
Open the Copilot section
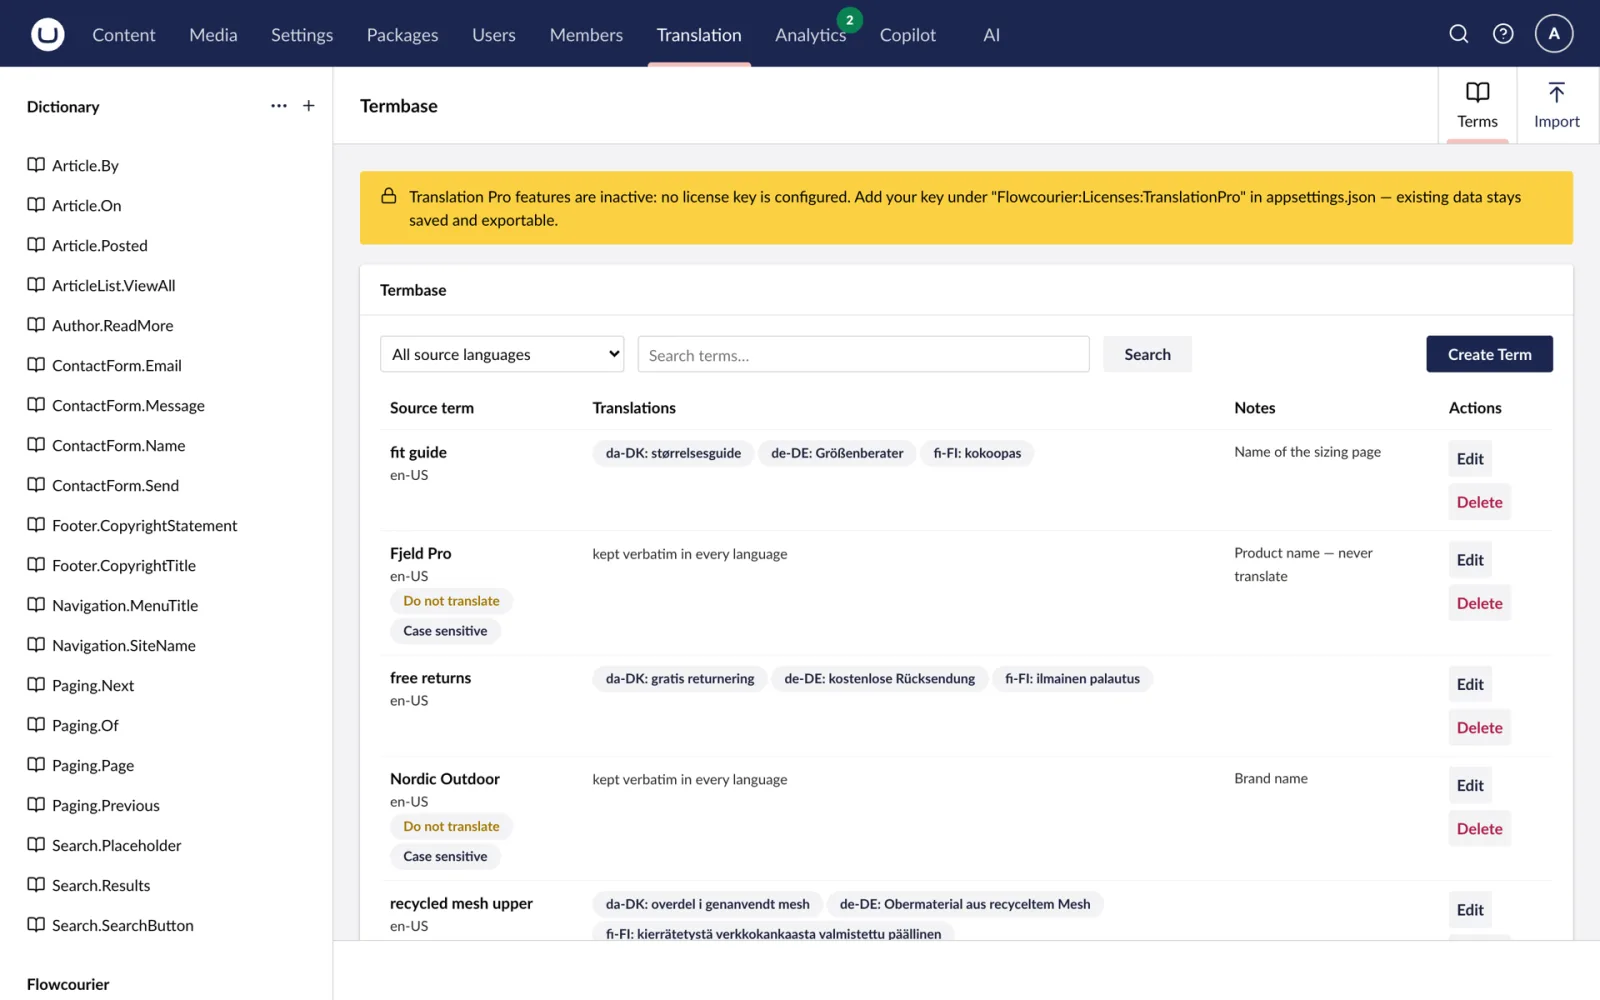pyautogui.click(x=908, y=35)
